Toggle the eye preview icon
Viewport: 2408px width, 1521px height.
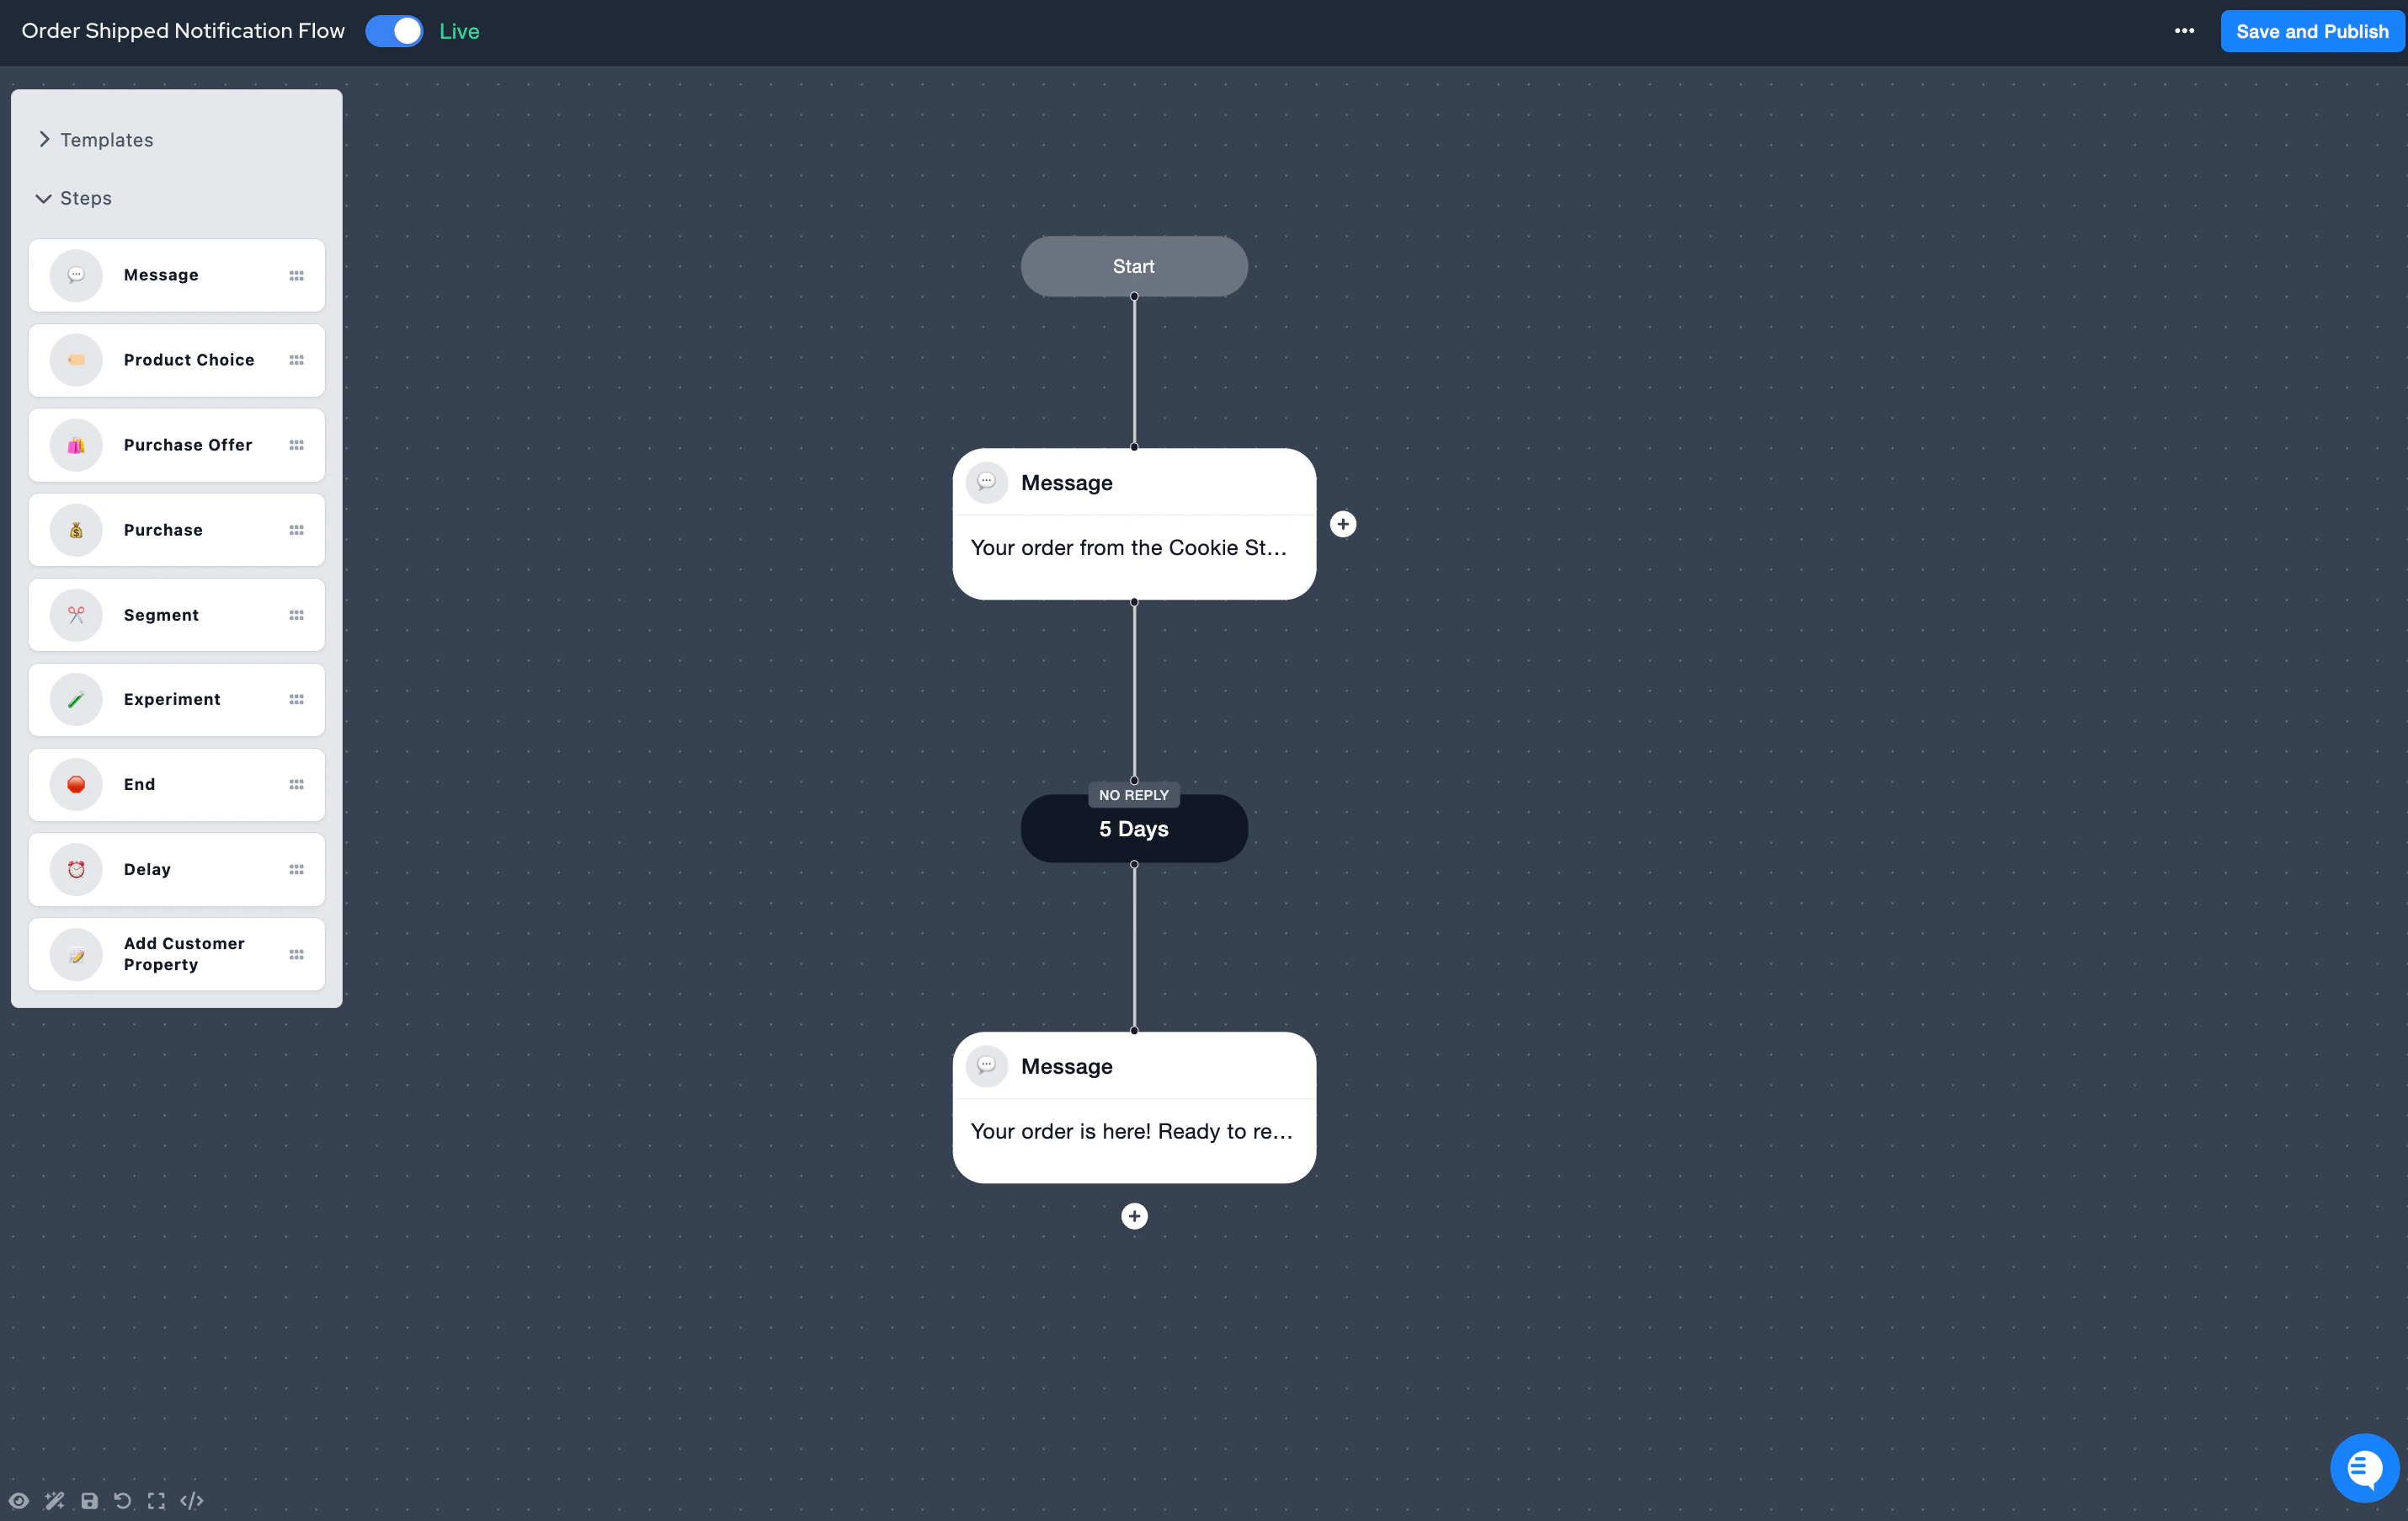(19, 1500)
